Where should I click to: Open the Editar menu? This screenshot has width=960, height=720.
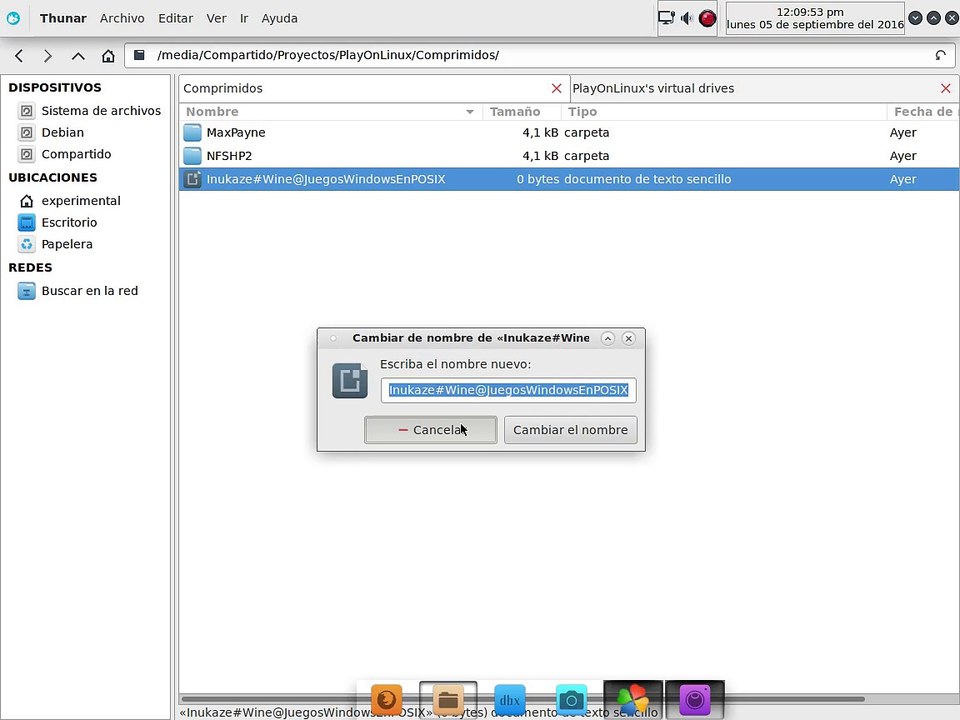tap(175, 18)
